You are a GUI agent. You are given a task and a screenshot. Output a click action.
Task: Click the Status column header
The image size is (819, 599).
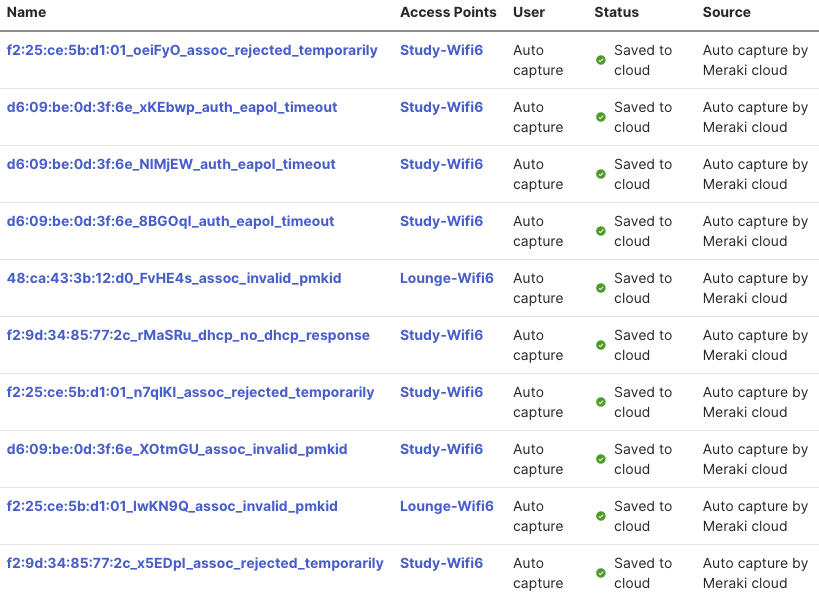pos(616,12)
